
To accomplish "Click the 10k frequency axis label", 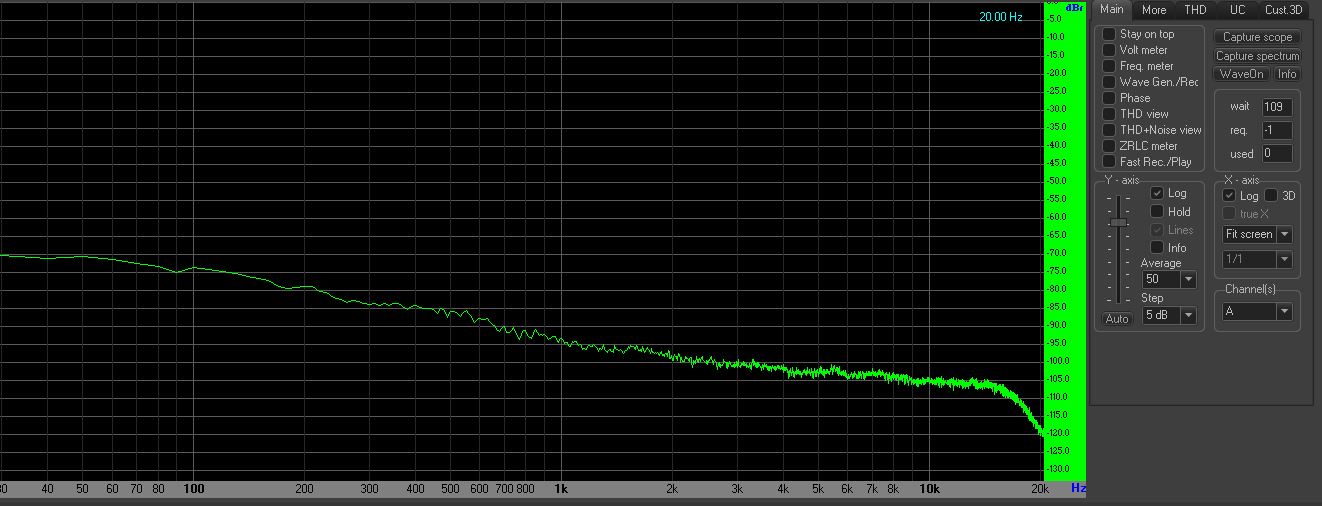I will click(929, 489).
